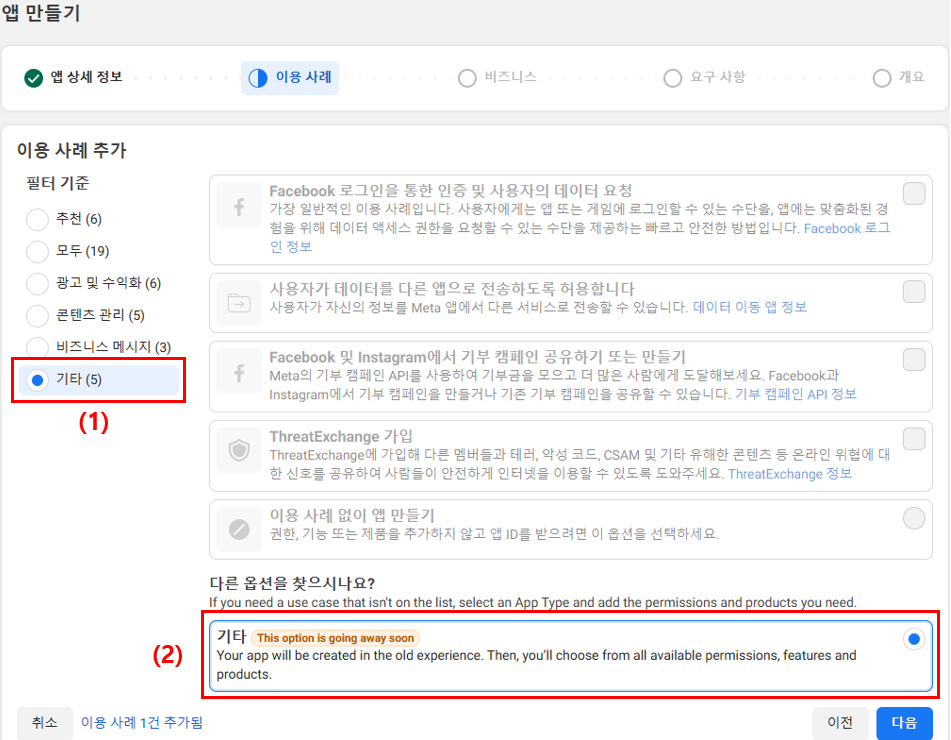Click the folder transfer icon on the 데이터 전송 card
The width and height of the screenshot is (951, 740).
[239, 303]
